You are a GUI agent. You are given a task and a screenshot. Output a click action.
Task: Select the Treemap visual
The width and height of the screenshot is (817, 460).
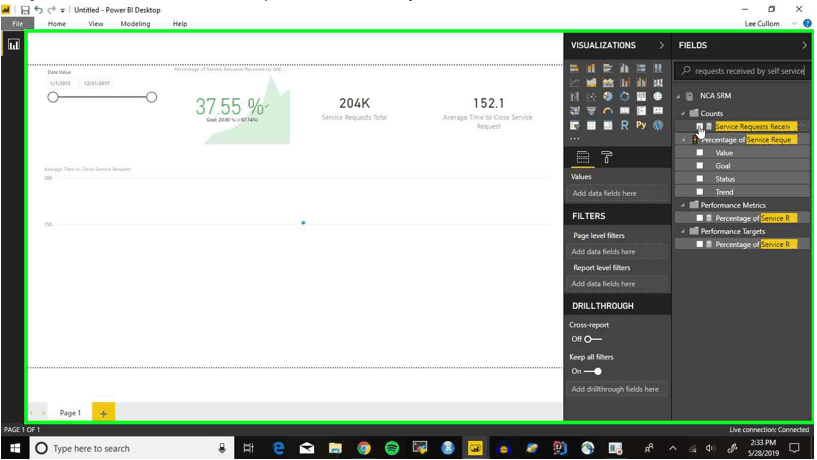click(641, 96)
